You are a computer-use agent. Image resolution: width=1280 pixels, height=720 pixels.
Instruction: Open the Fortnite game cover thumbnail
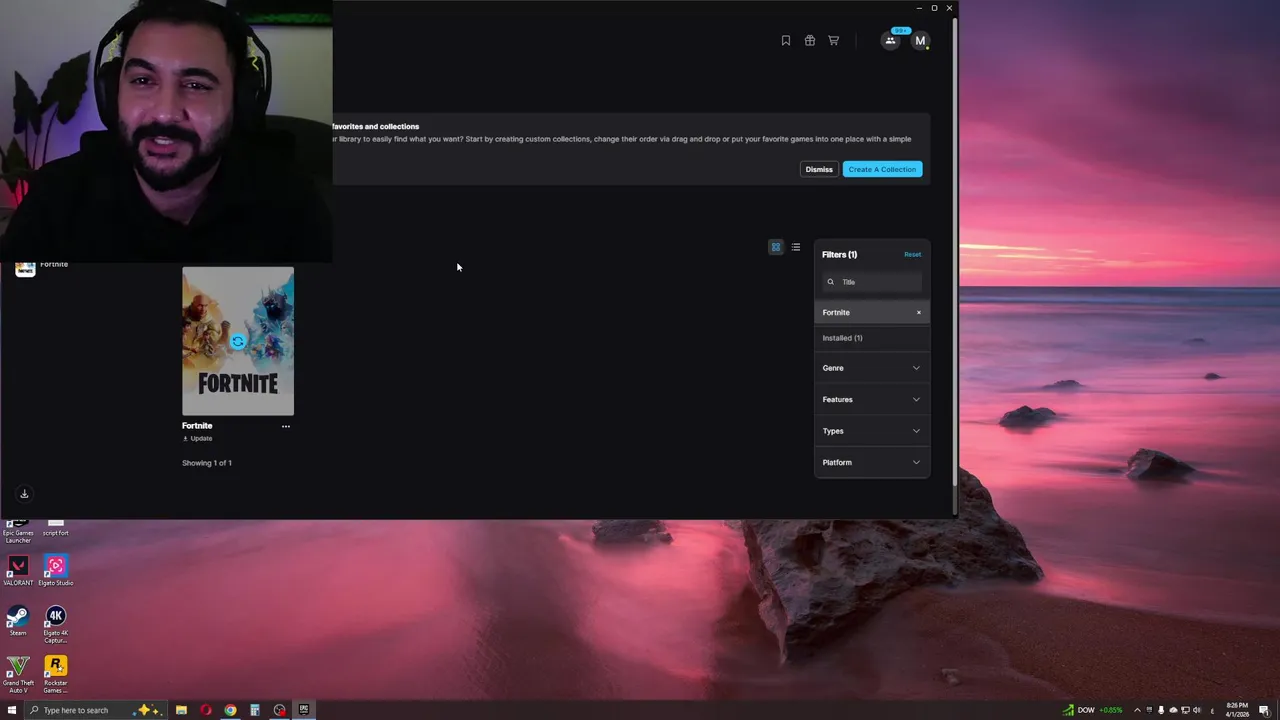[238, 341]
